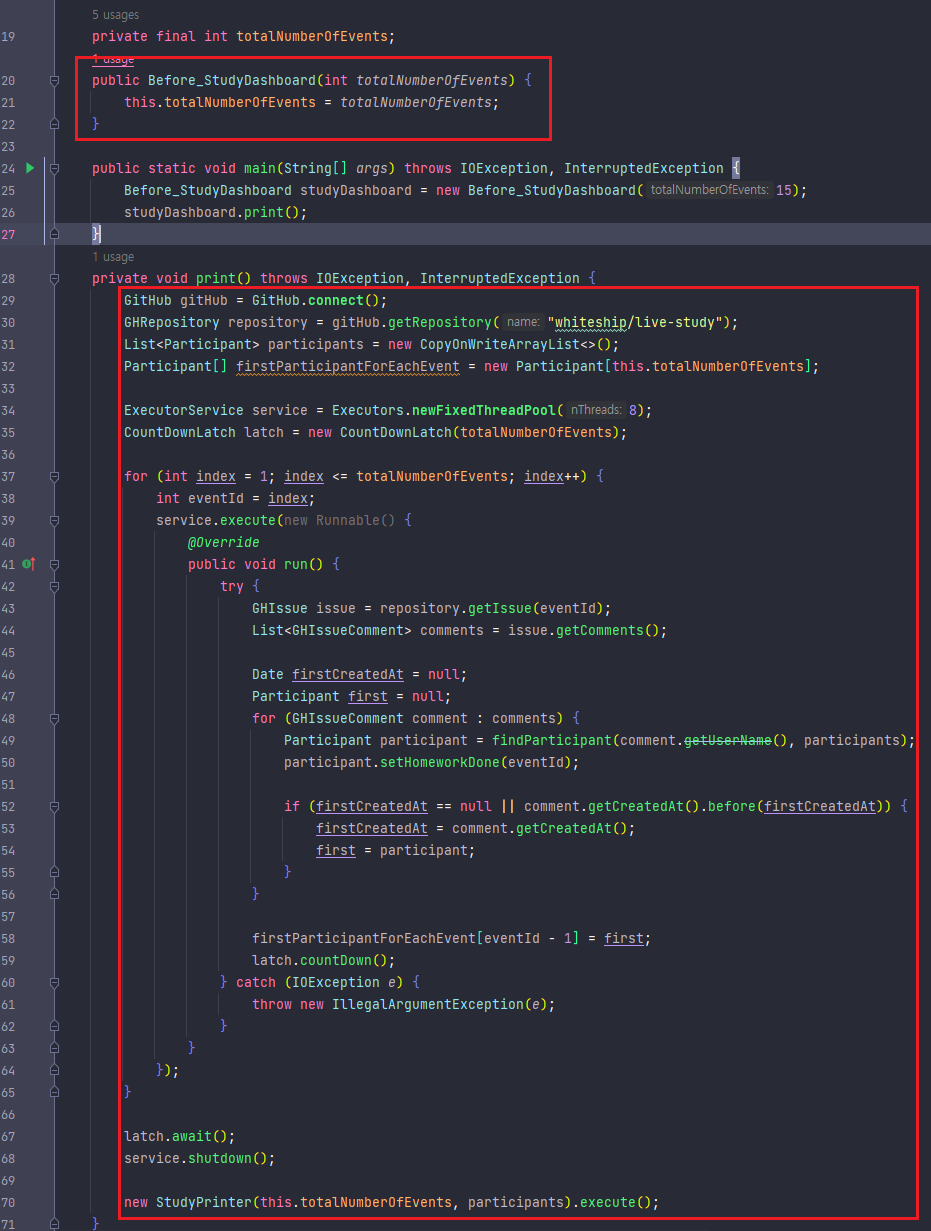This screenshot has height=1231, width=931.
Task: Click the StudyPrinter class name
Action: tap(204, 1202)
